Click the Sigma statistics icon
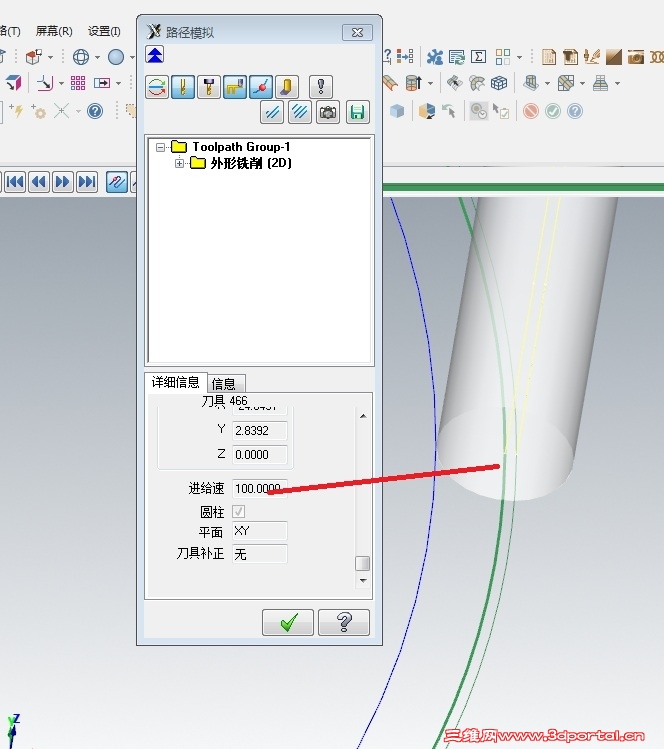664x749 pixels. [x=478, y=57]
